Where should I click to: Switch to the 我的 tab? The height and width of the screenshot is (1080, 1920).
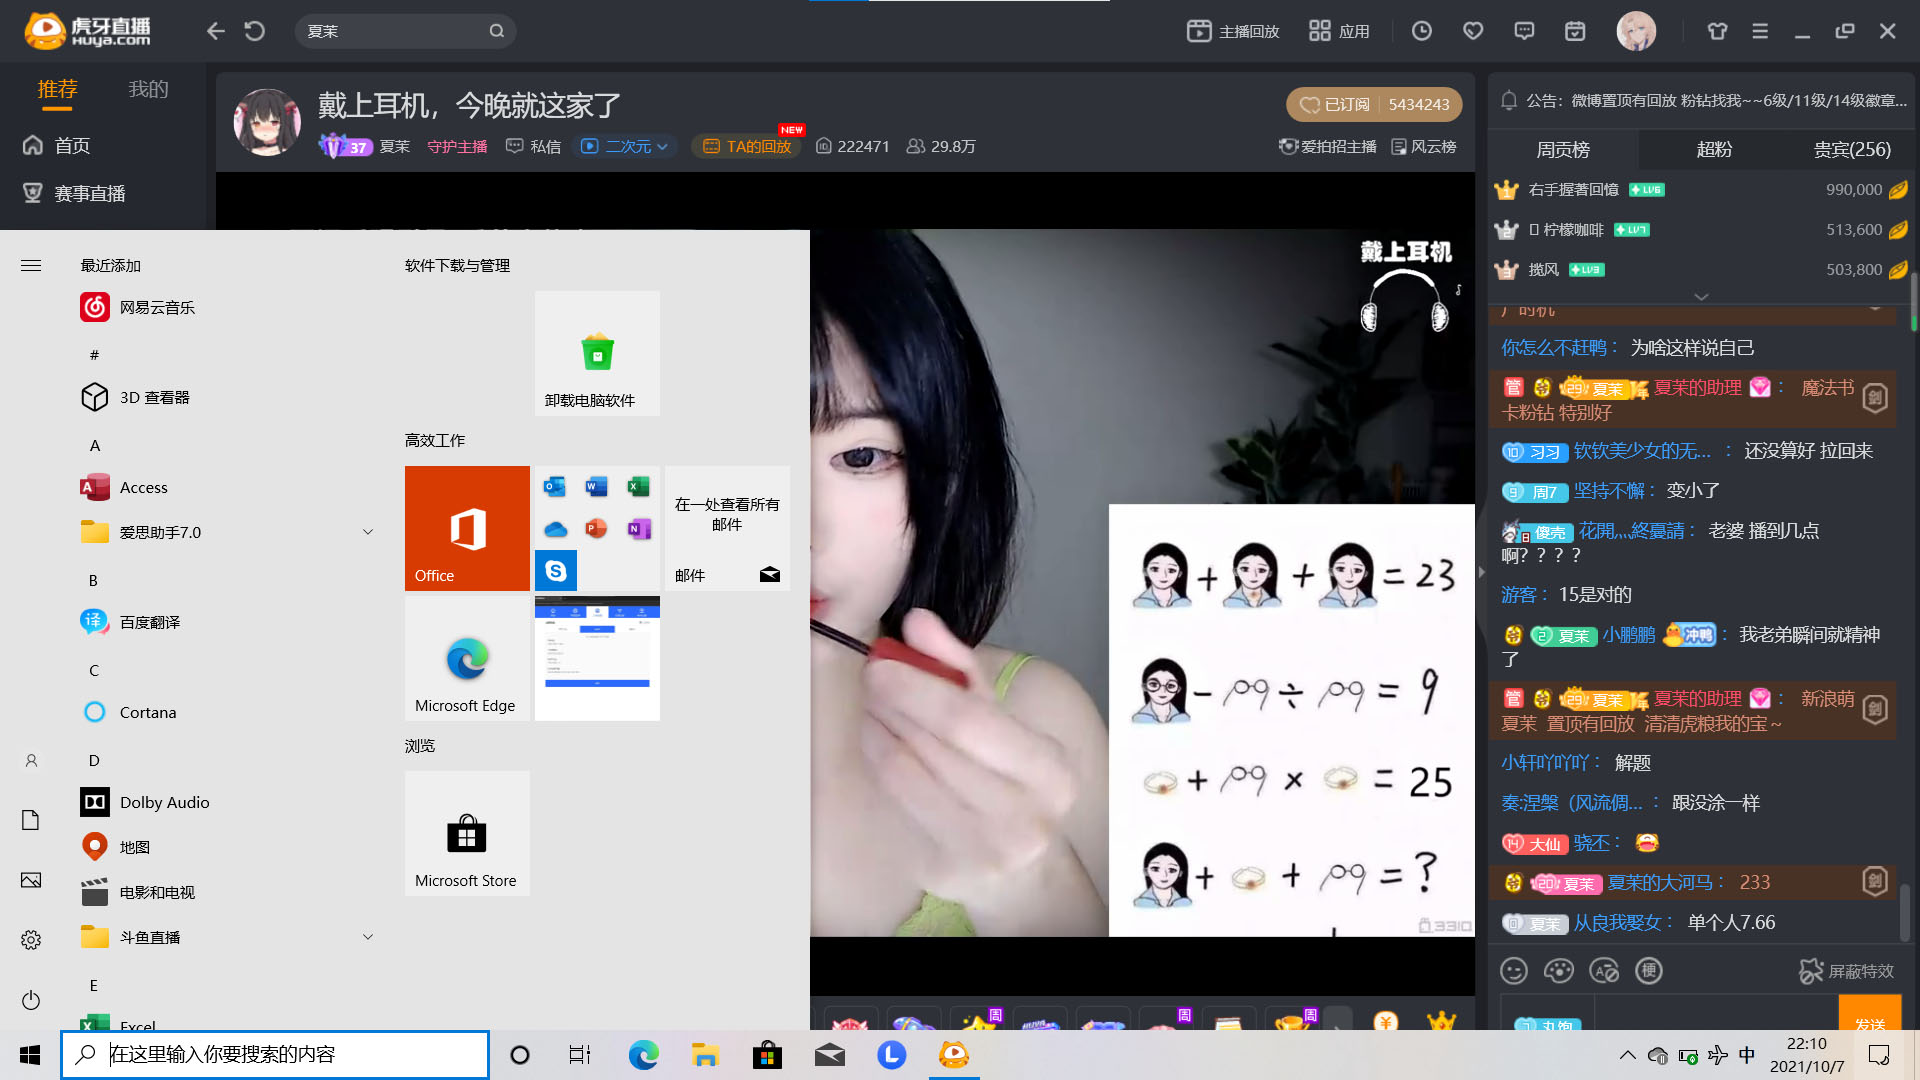[148, 89]
